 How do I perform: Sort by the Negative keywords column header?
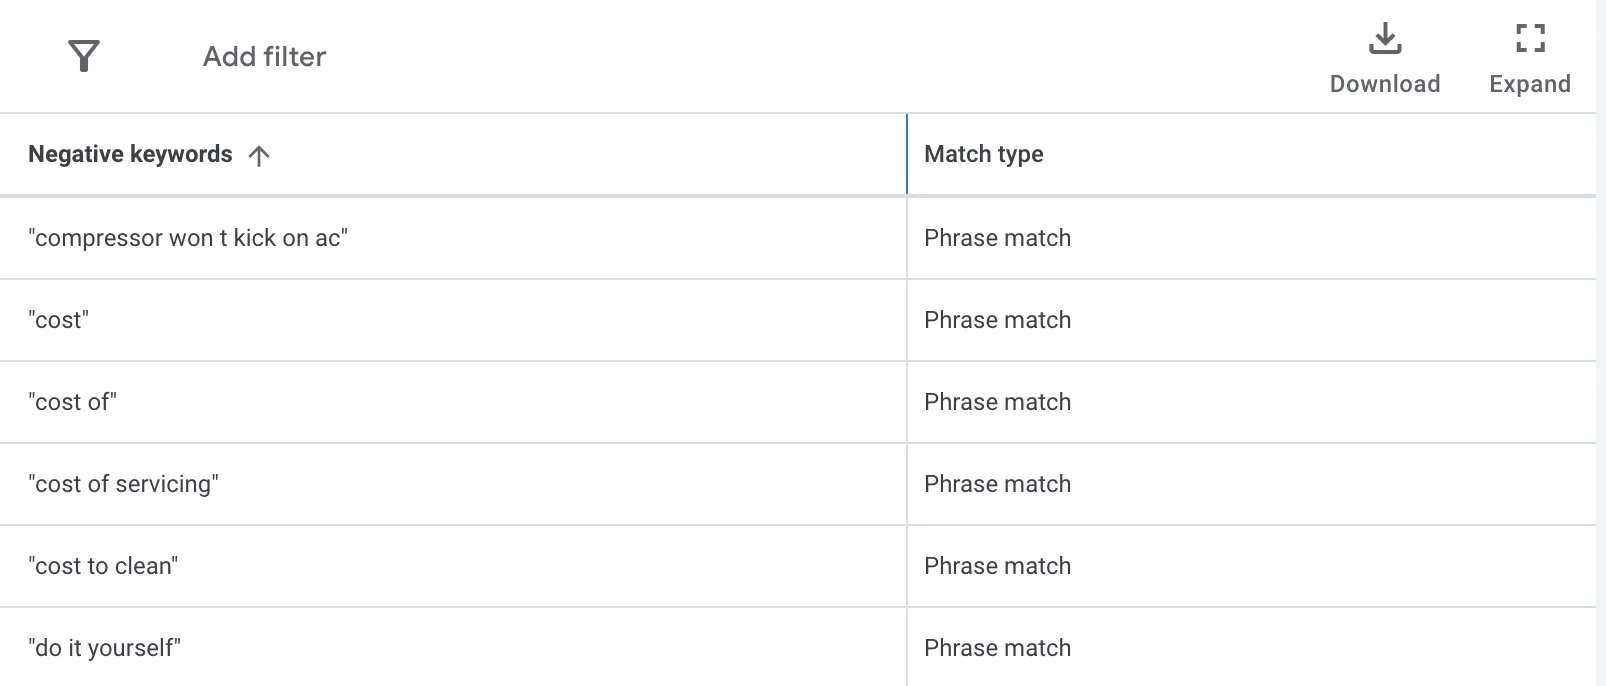pyautogui.click(x=130, y=154)
